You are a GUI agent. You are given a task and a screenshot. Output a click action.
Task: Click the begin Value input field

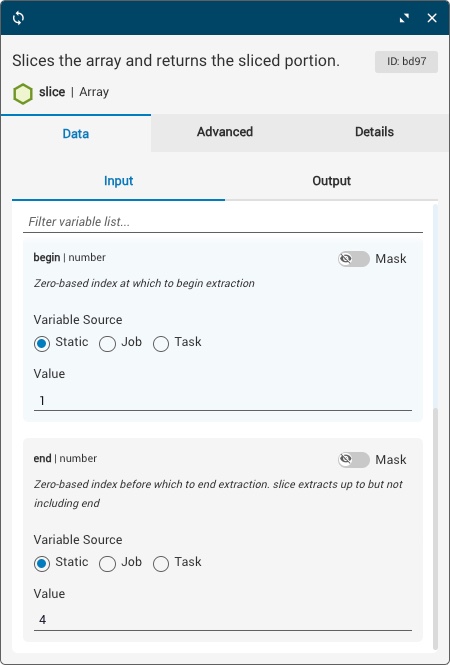coord(223,400)
